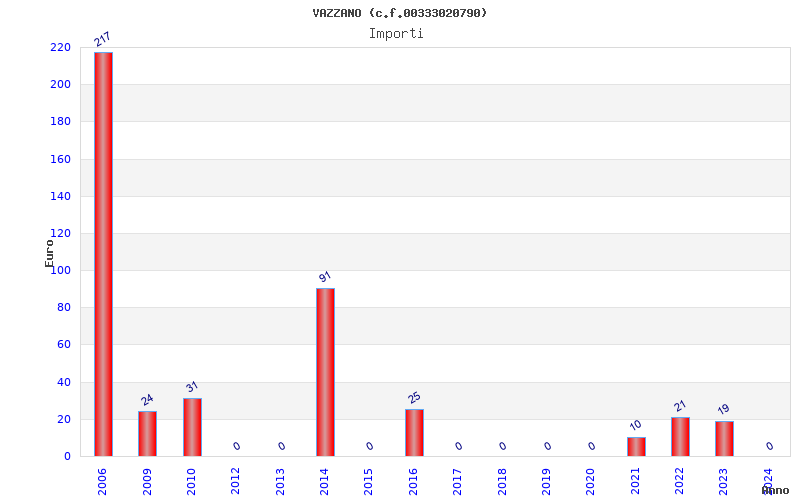Click the zero value label above 2019
Screen dimensions: 800x500
547,446
